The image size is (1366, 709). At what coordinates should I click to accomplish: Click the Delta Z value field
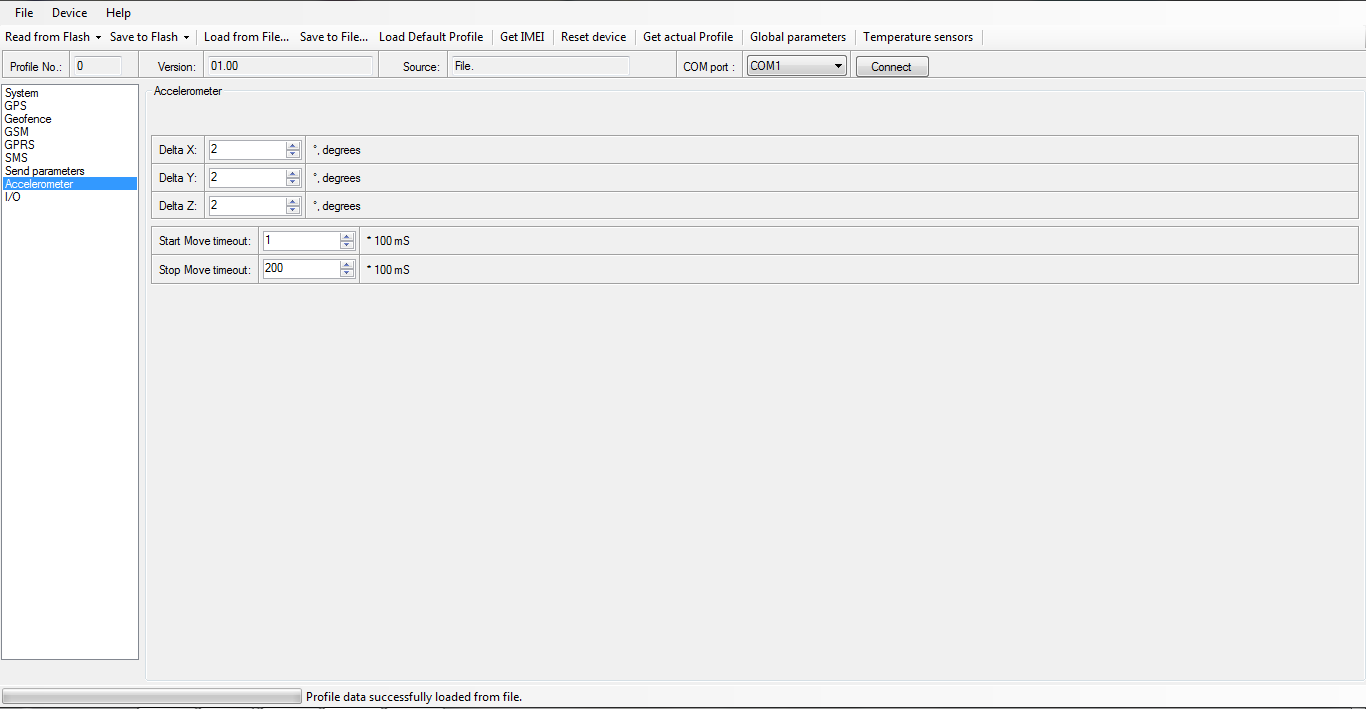click(x=247, y=205)
